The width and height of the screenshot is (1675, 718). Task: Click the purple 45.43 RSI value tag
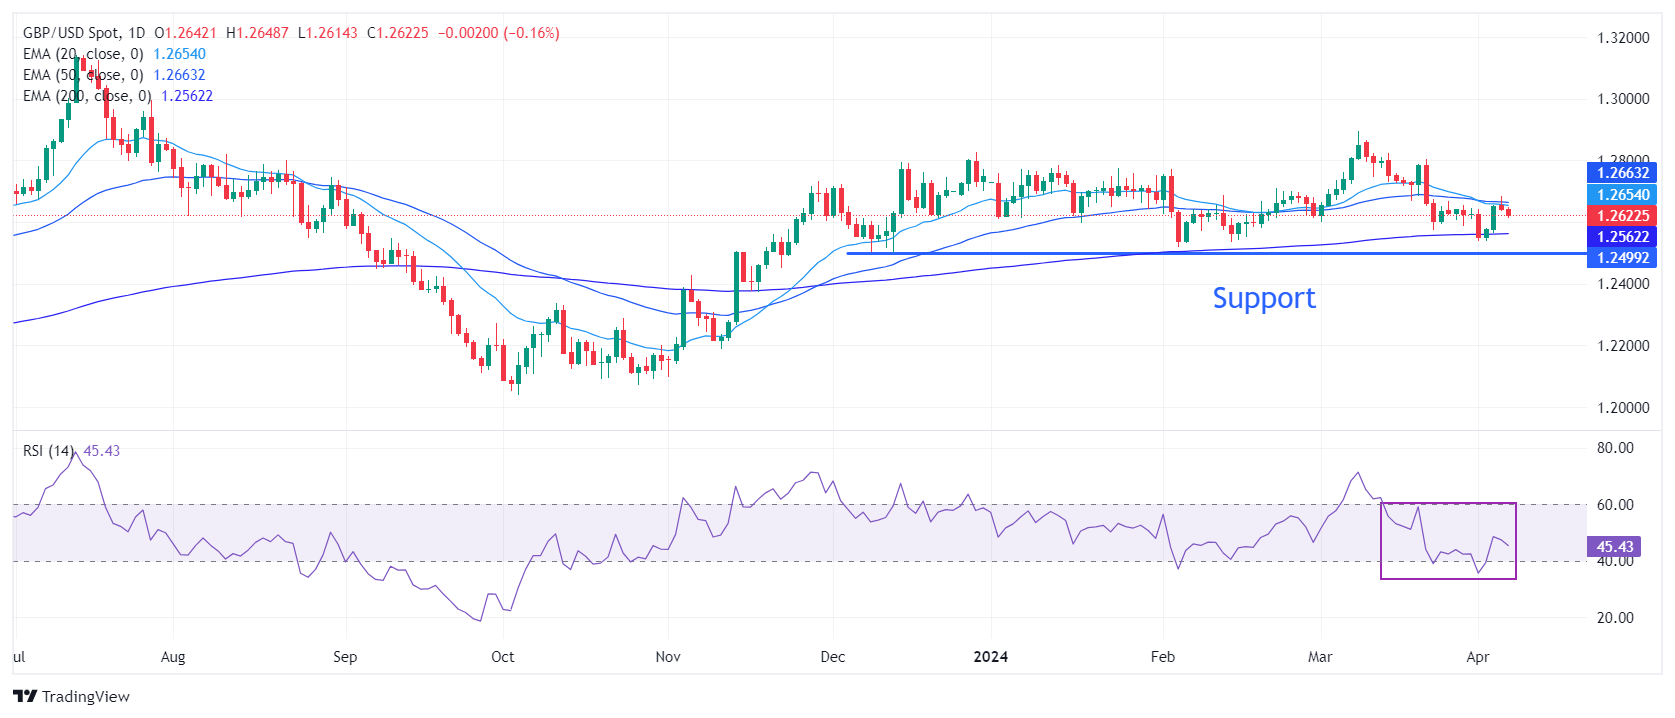[x=1613, y=547]
